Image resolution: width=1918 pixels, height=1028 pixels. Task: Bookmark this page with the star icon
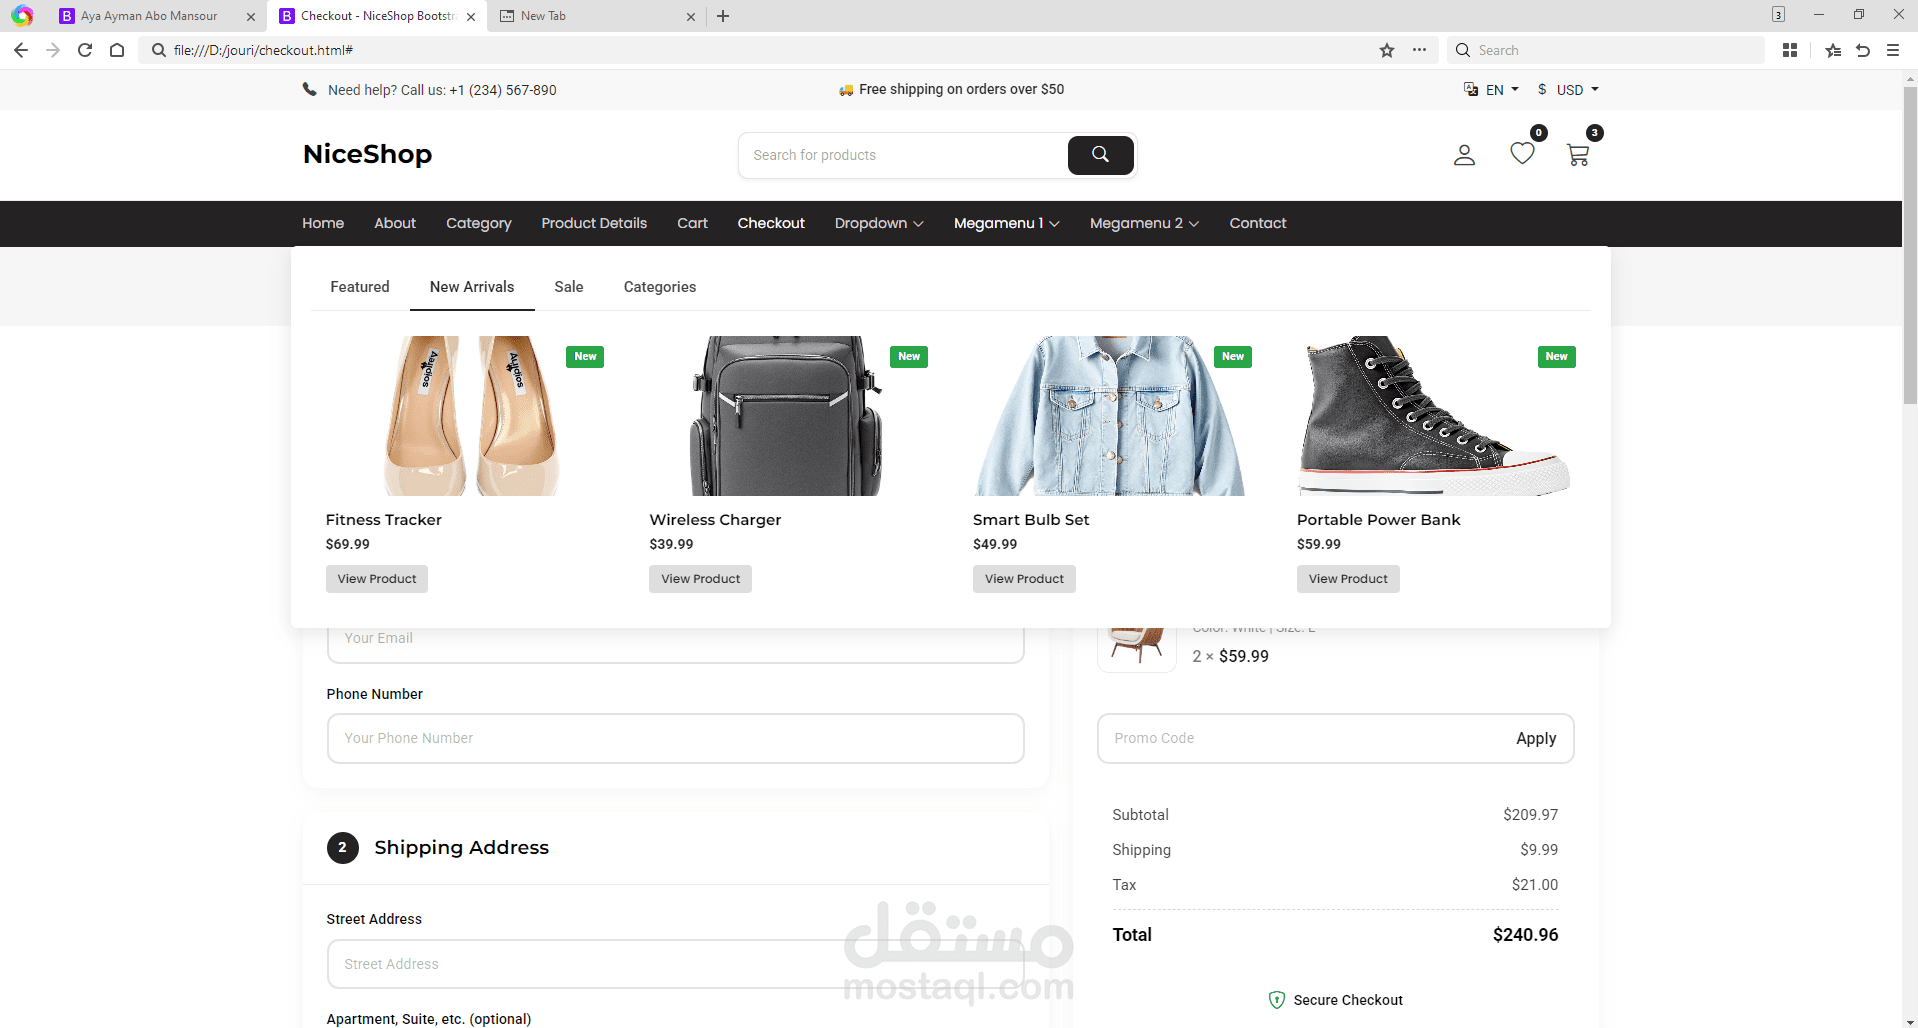[x=1387, y=50]
